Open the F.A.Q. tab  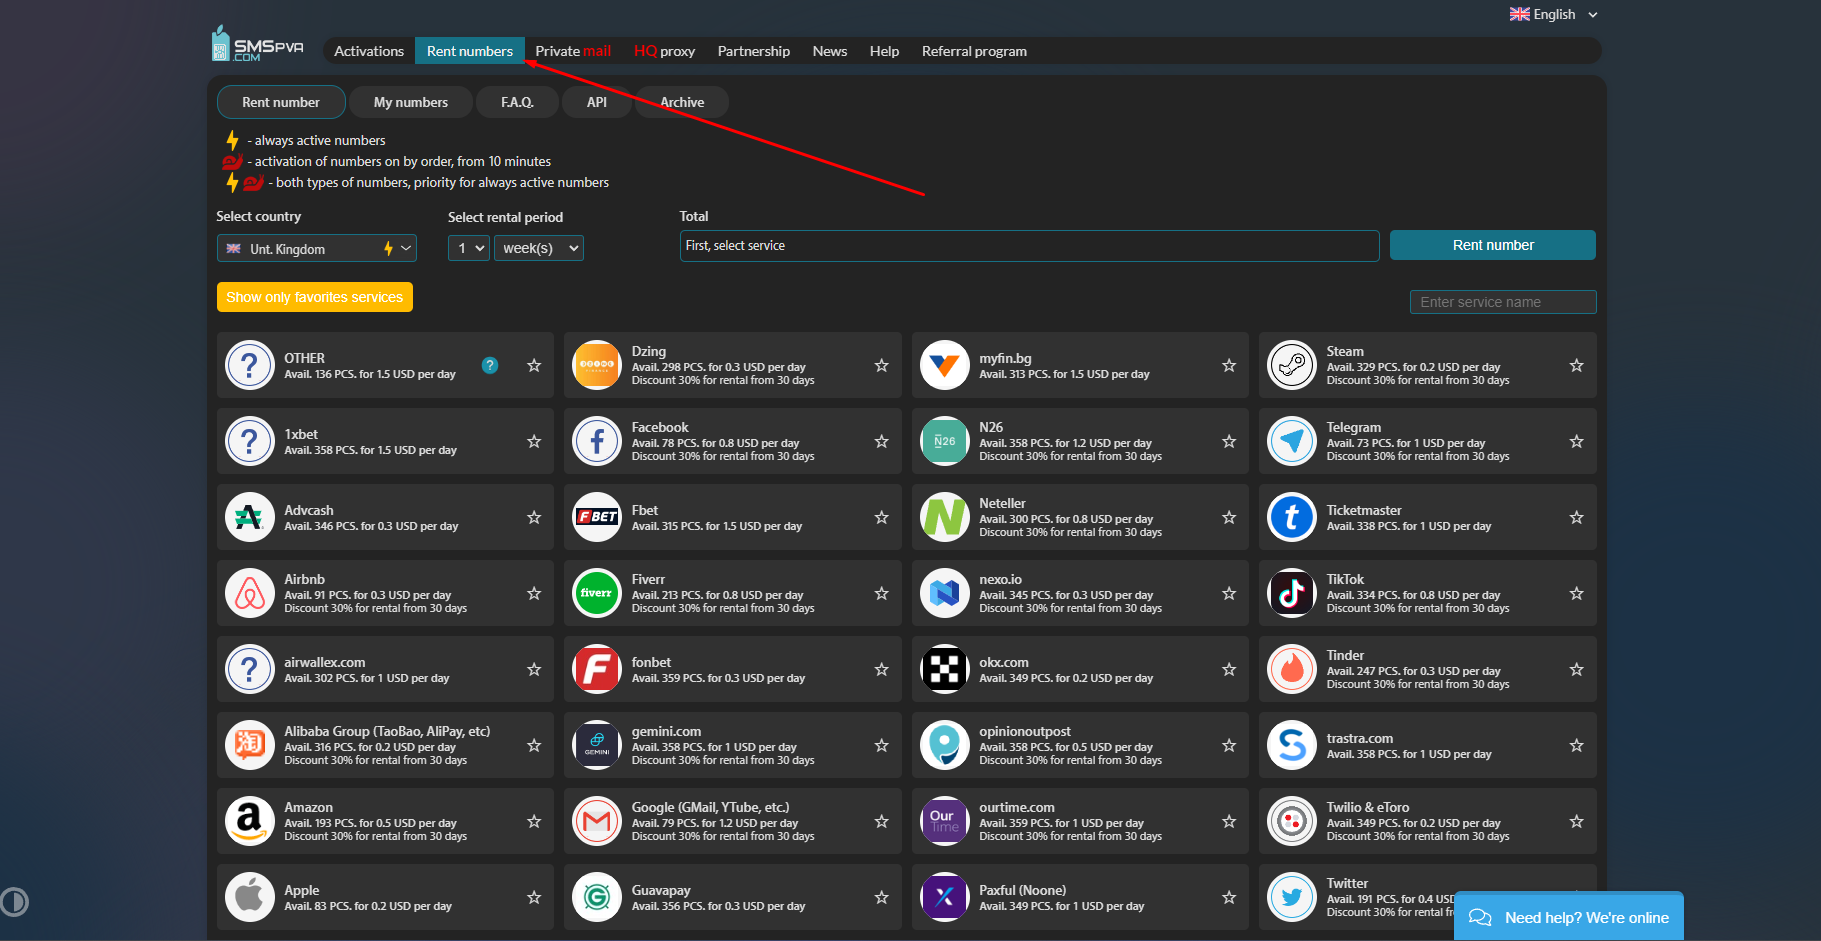click(x=517, y=102)
